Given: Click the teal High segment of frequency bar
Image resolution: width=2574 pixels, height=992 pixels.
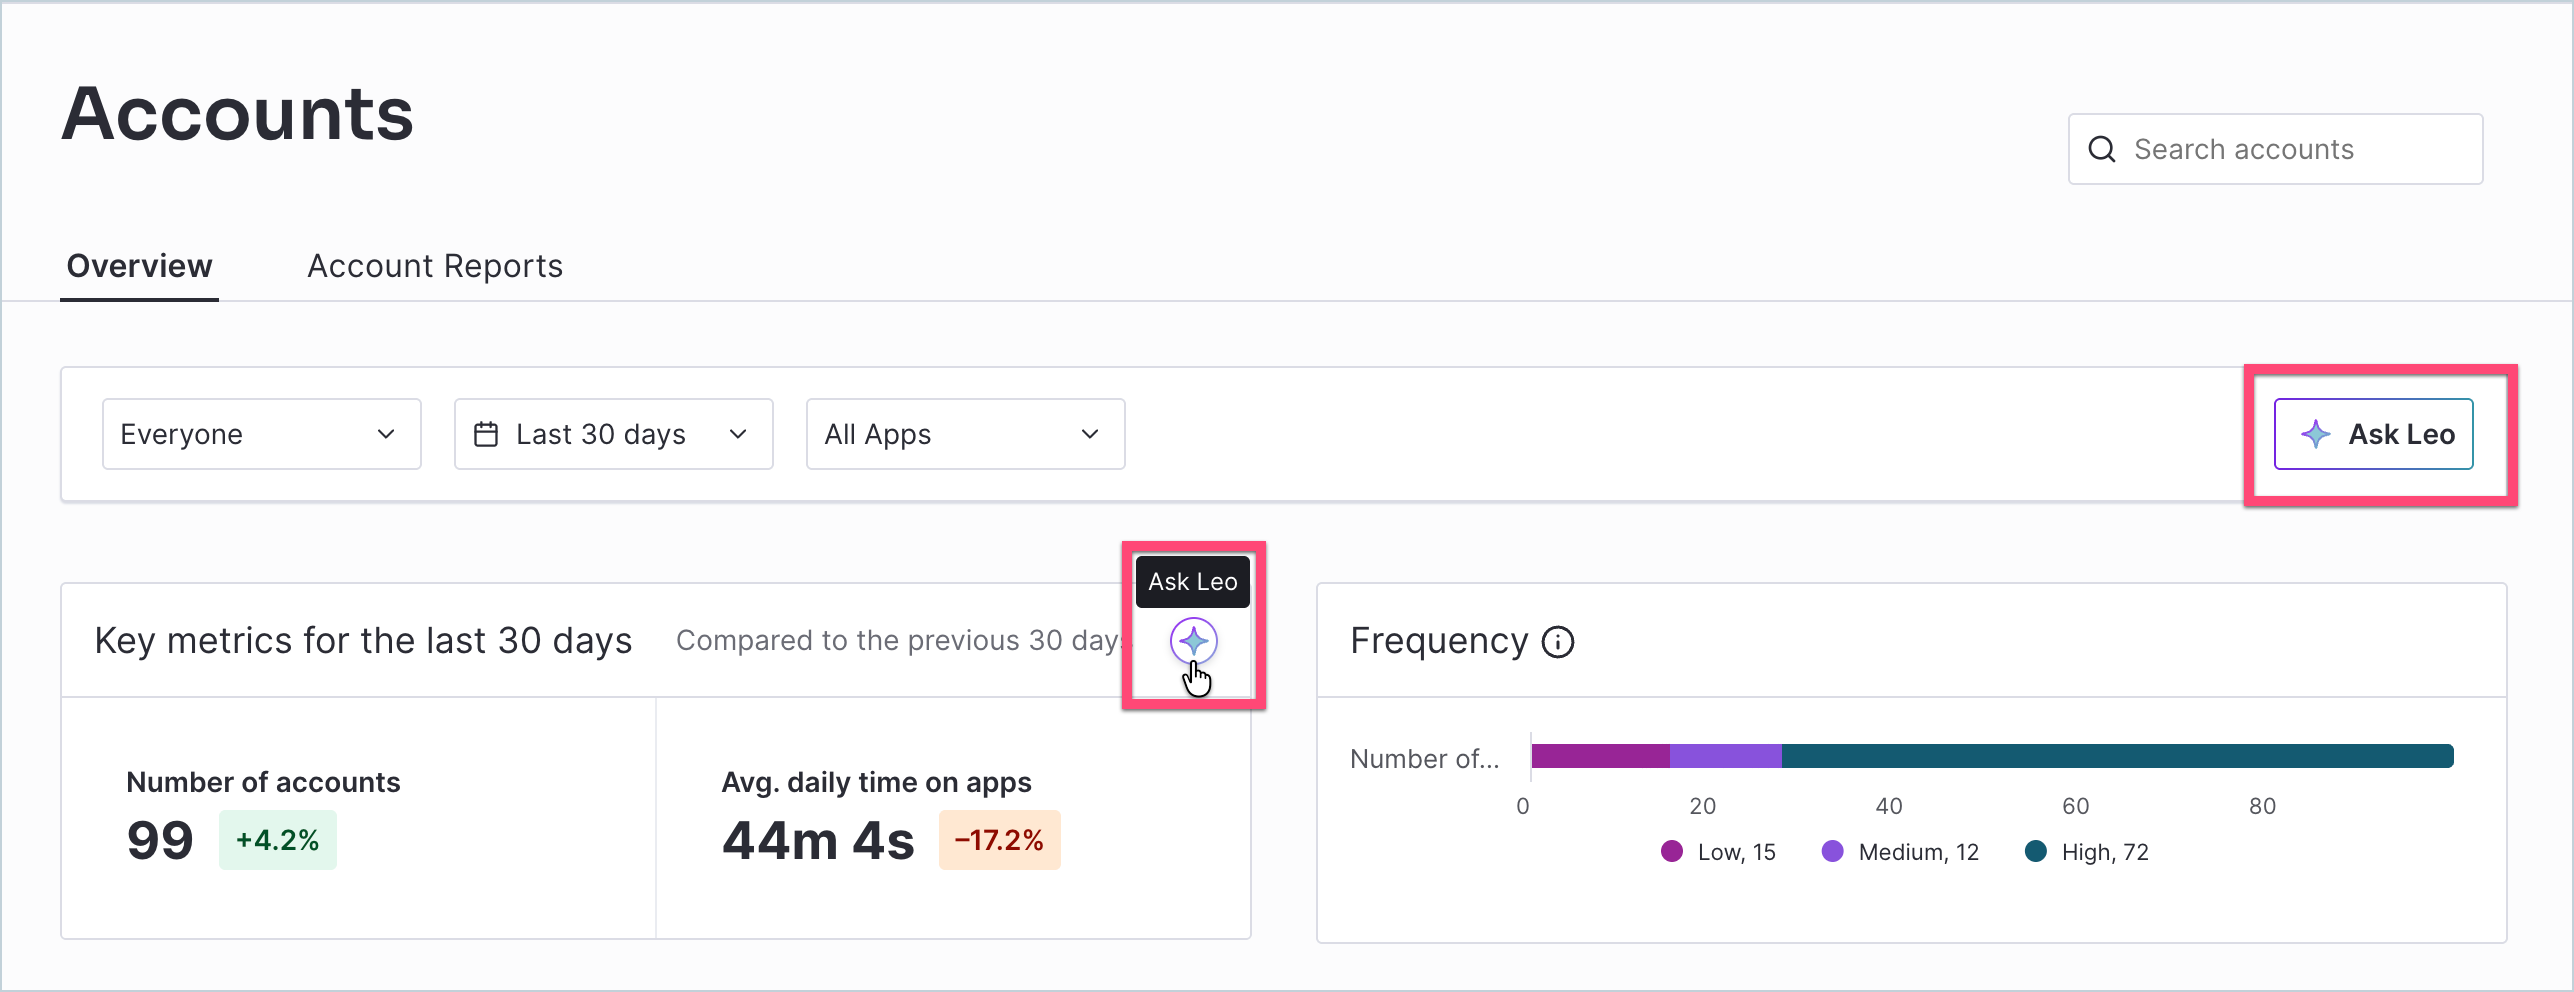Looking at the screenshot, I should (x=2117, y=756).
